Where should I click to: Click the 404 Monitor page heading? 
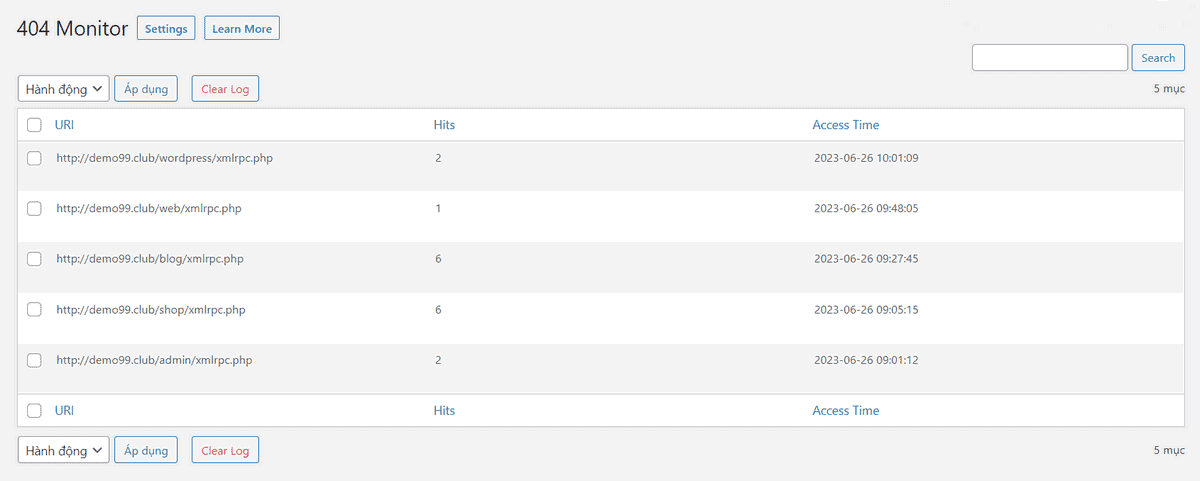pyautogui.click(x=72, y=29)
